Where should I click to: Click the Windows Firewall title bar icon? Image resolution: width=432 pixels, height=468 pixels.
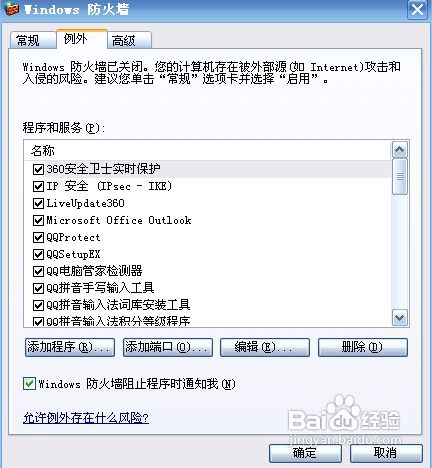[x=12, y=9]
